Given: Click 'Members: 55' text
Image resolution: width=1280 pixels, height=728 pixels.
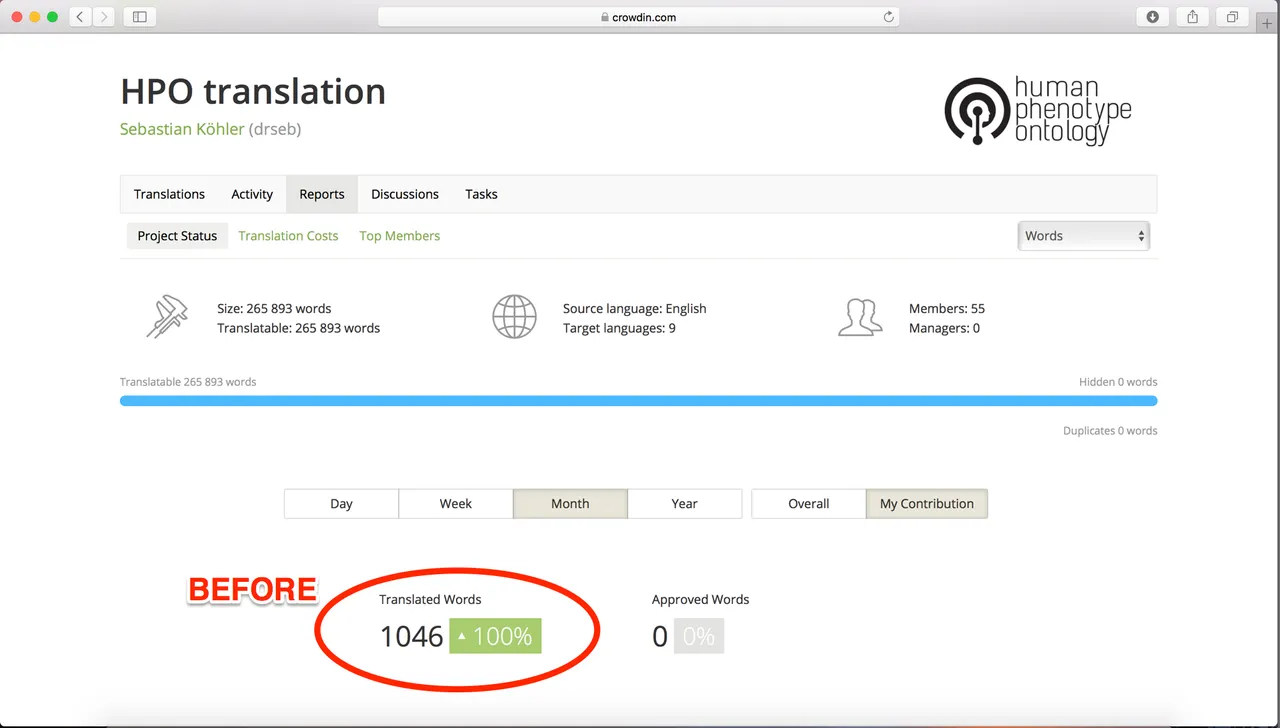Looking at the screenshot, I should coord(947,309).
